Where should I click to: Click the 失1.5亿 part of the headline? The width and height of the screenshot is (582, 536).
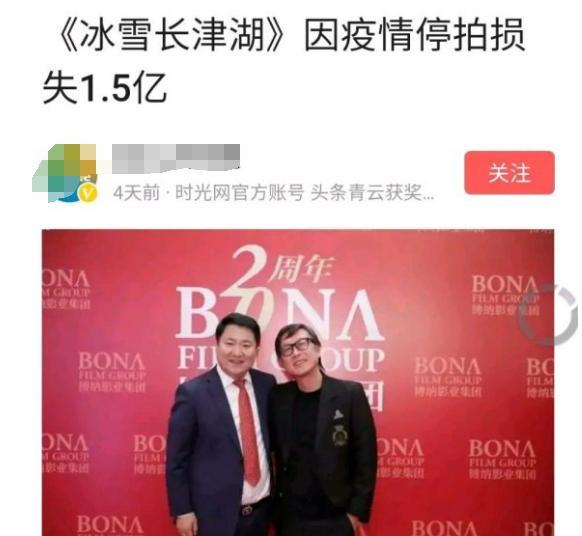click(x=104, y=88)
